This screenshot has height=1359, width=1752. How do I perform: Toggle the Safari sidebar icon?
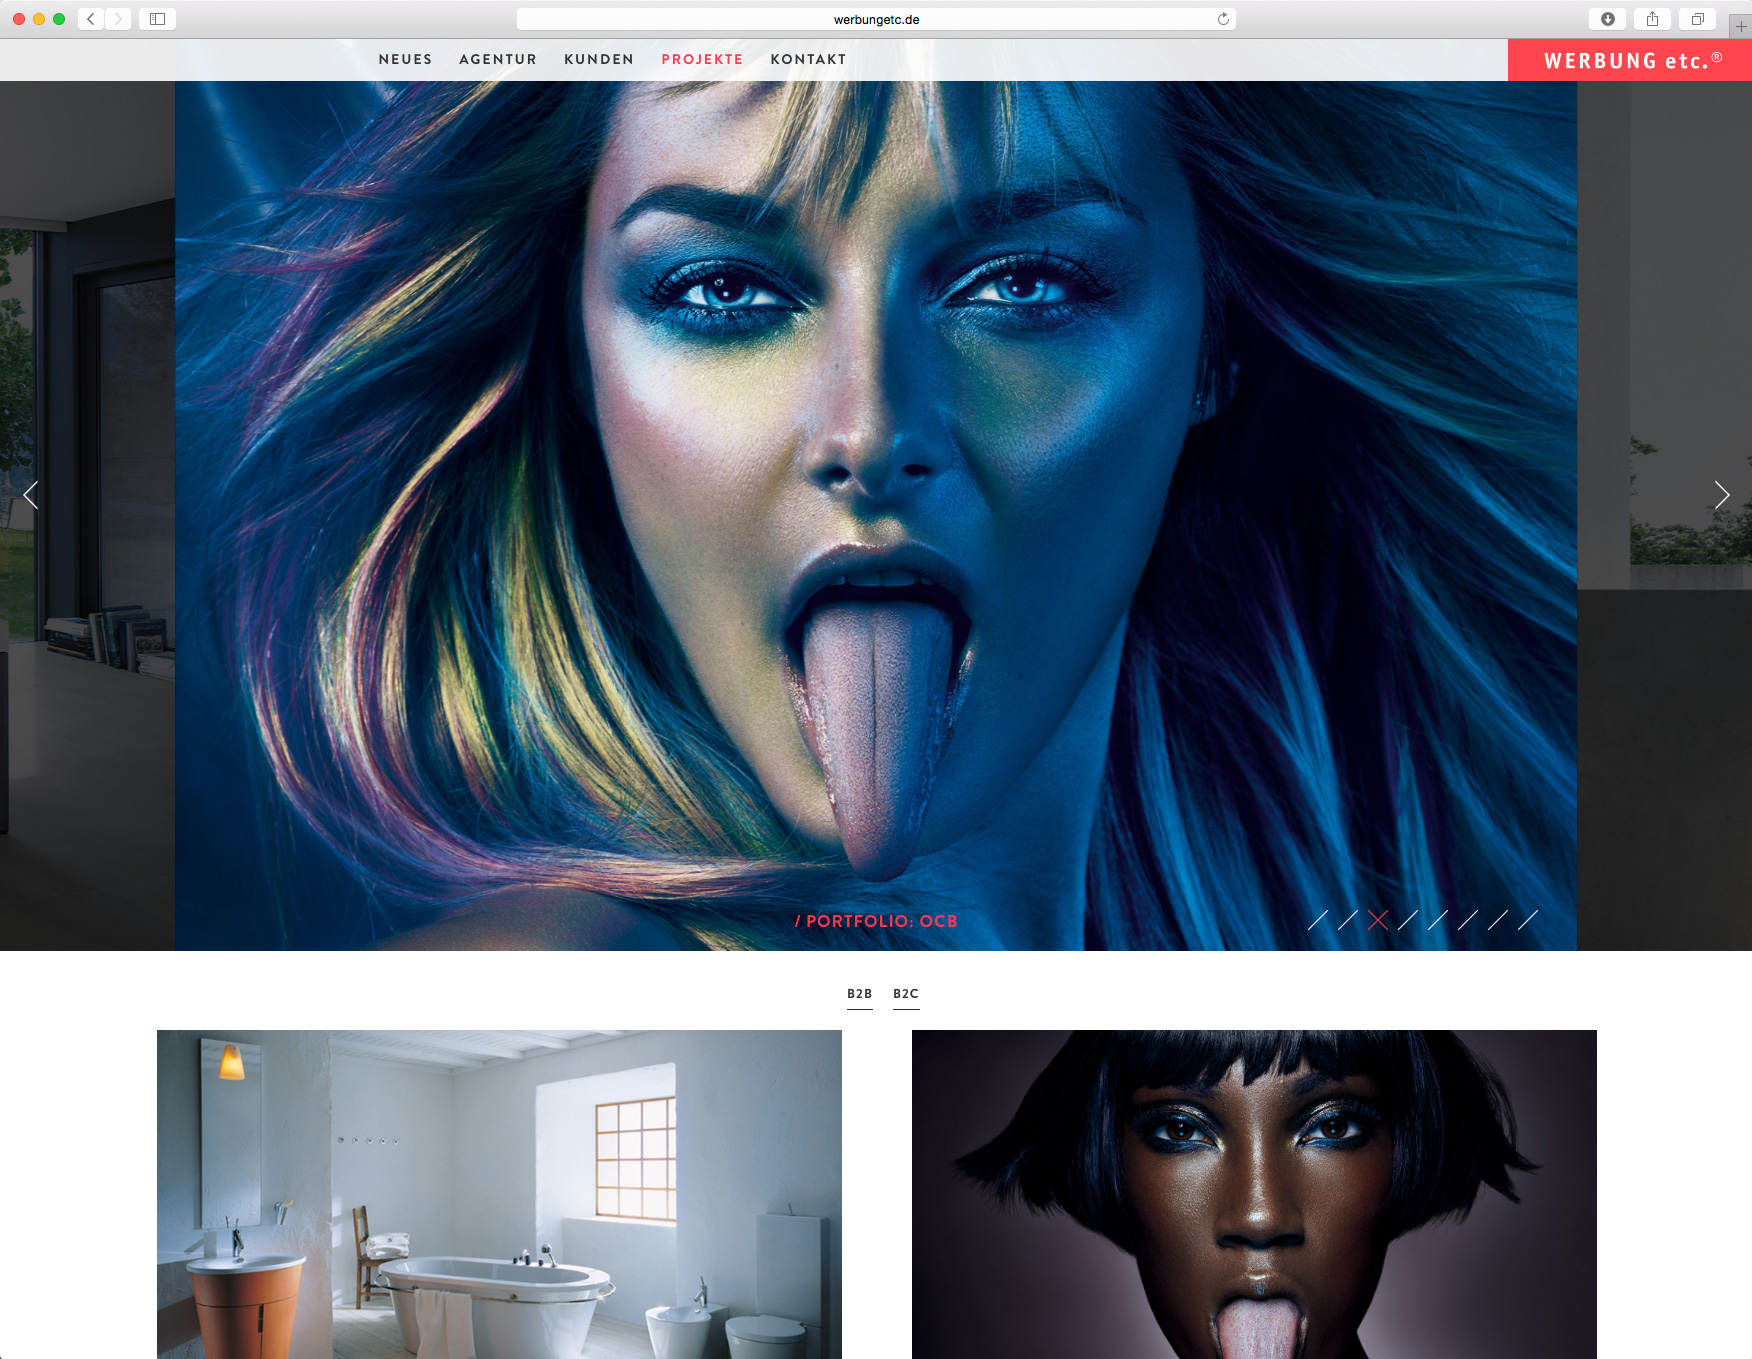point(157,19)
